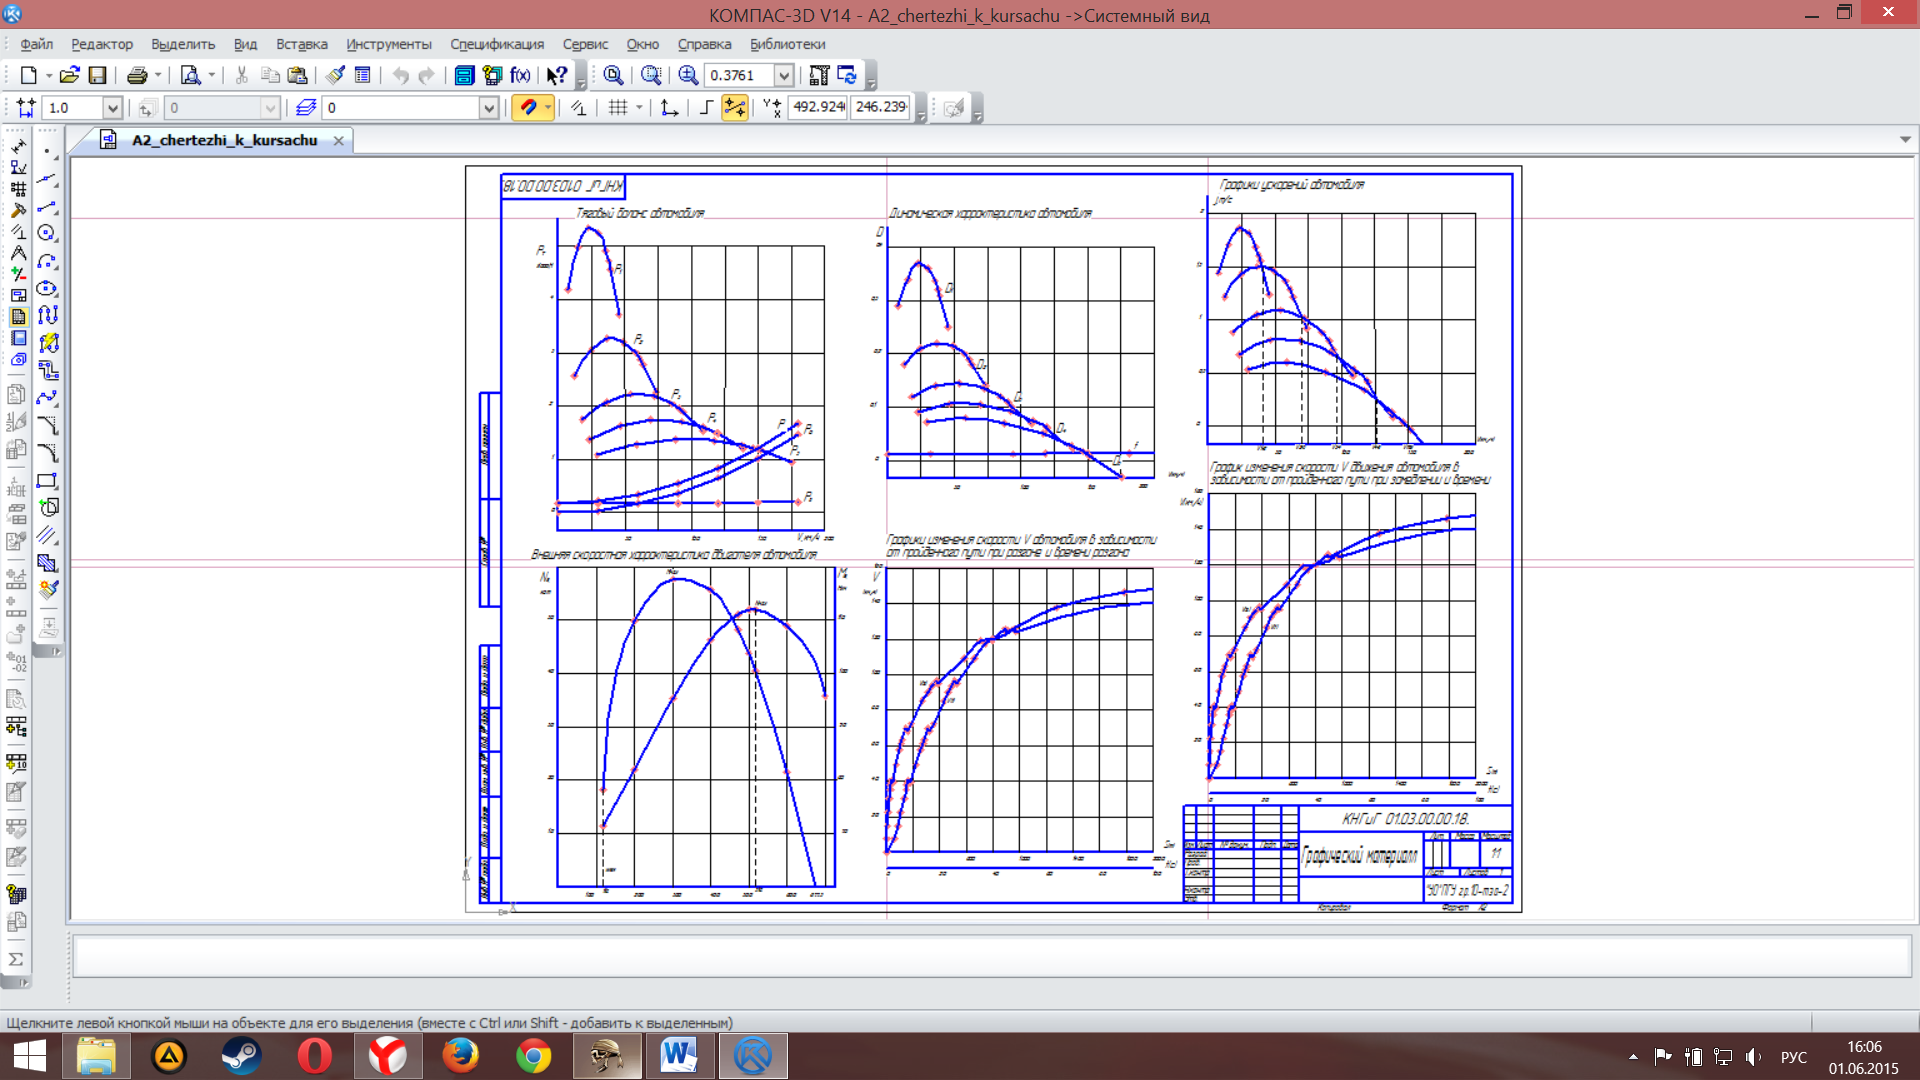
Task: Open the Вид menu
Action: [x=245, y=44]
